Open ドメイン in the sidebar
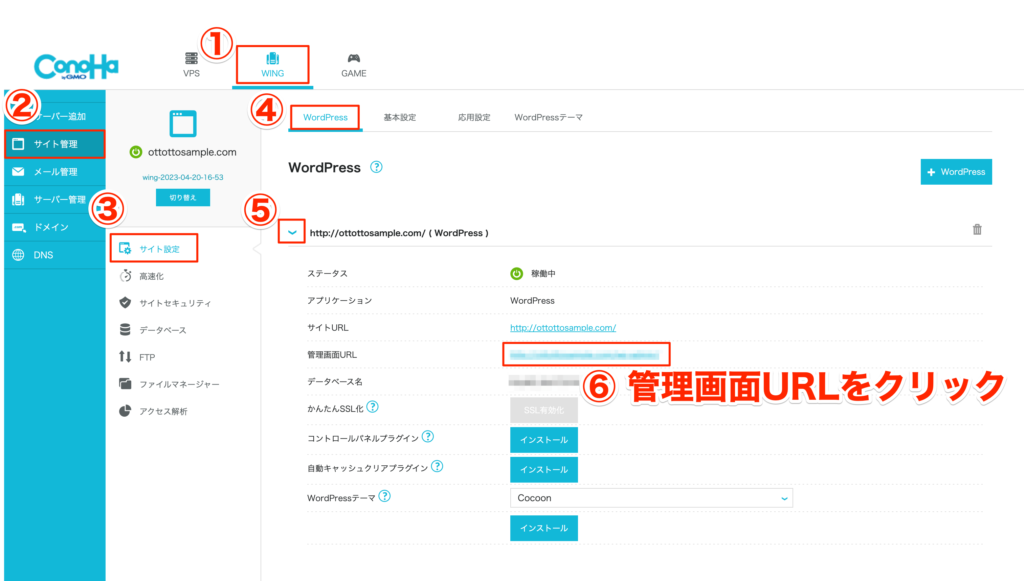The image size is (1024, 581). (x=55, y=227)
